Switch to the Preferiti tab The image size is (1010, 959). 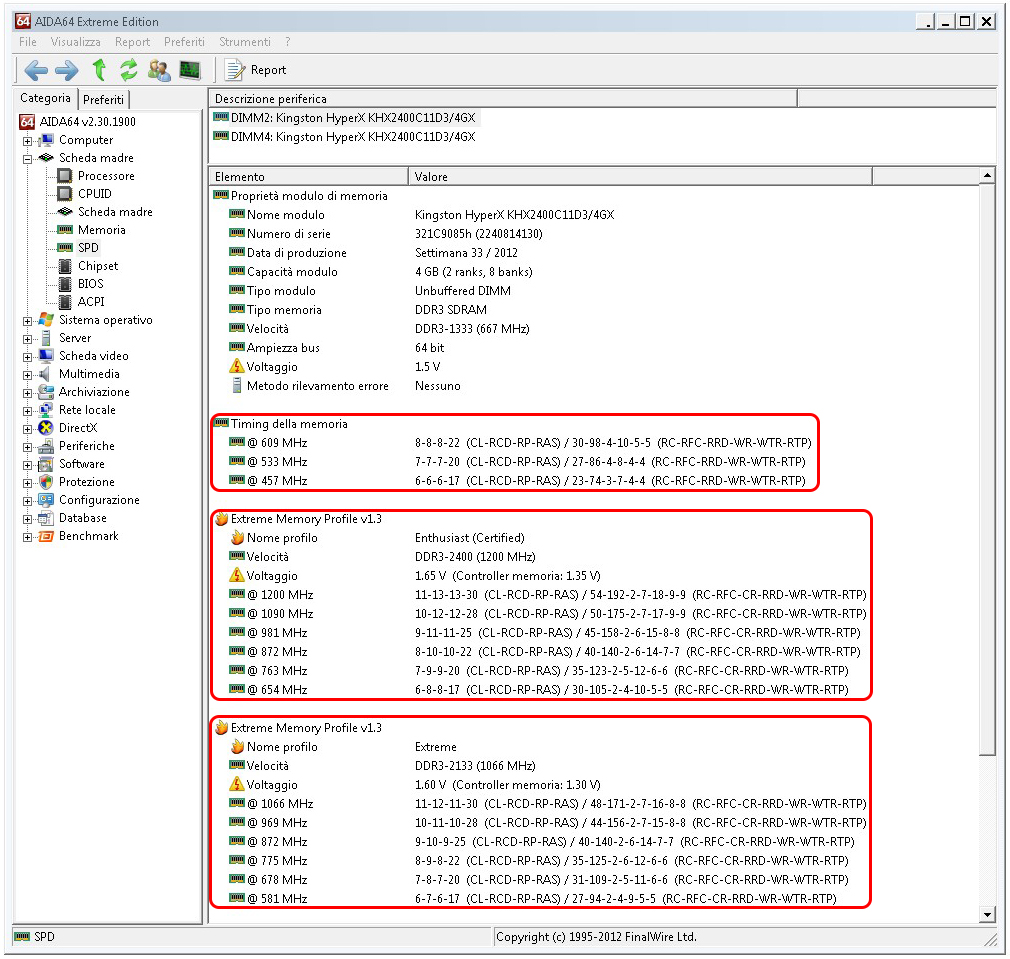point(103,99)
